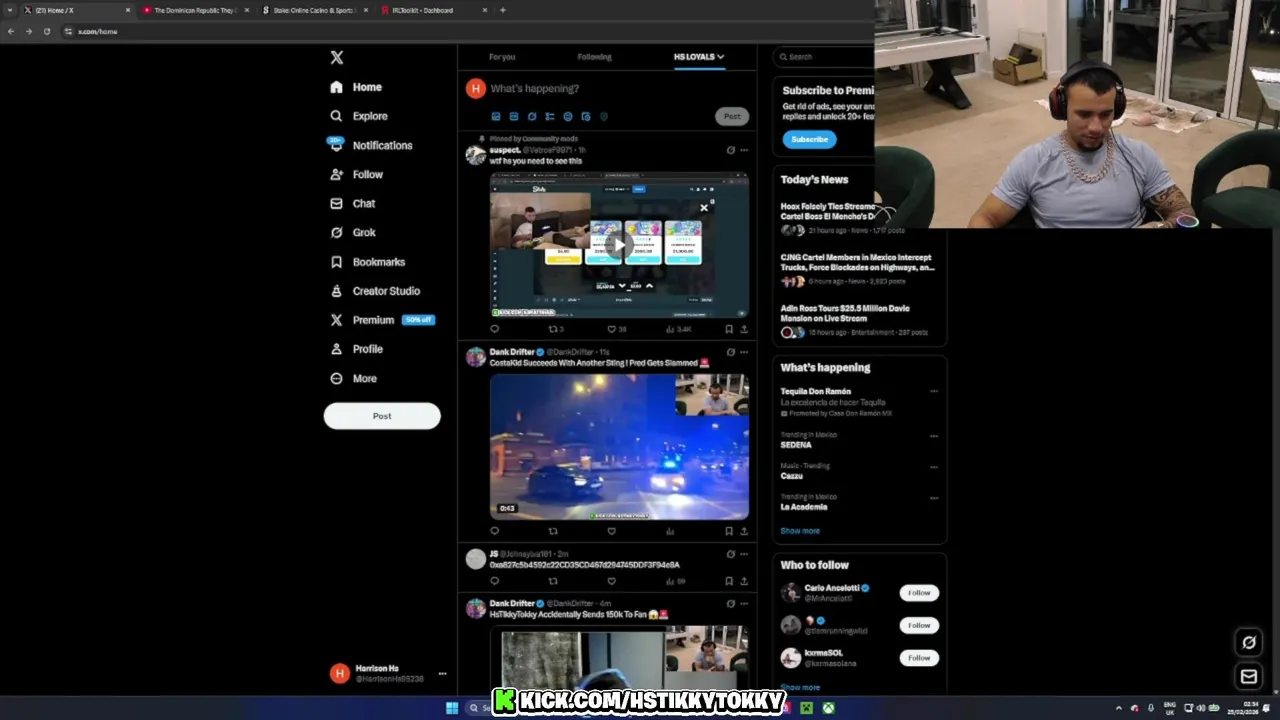The image size is (1280, 720).
Task: Switch to the IRLToolkit Dashboard browser tab
Action: [x=433, y=10]
